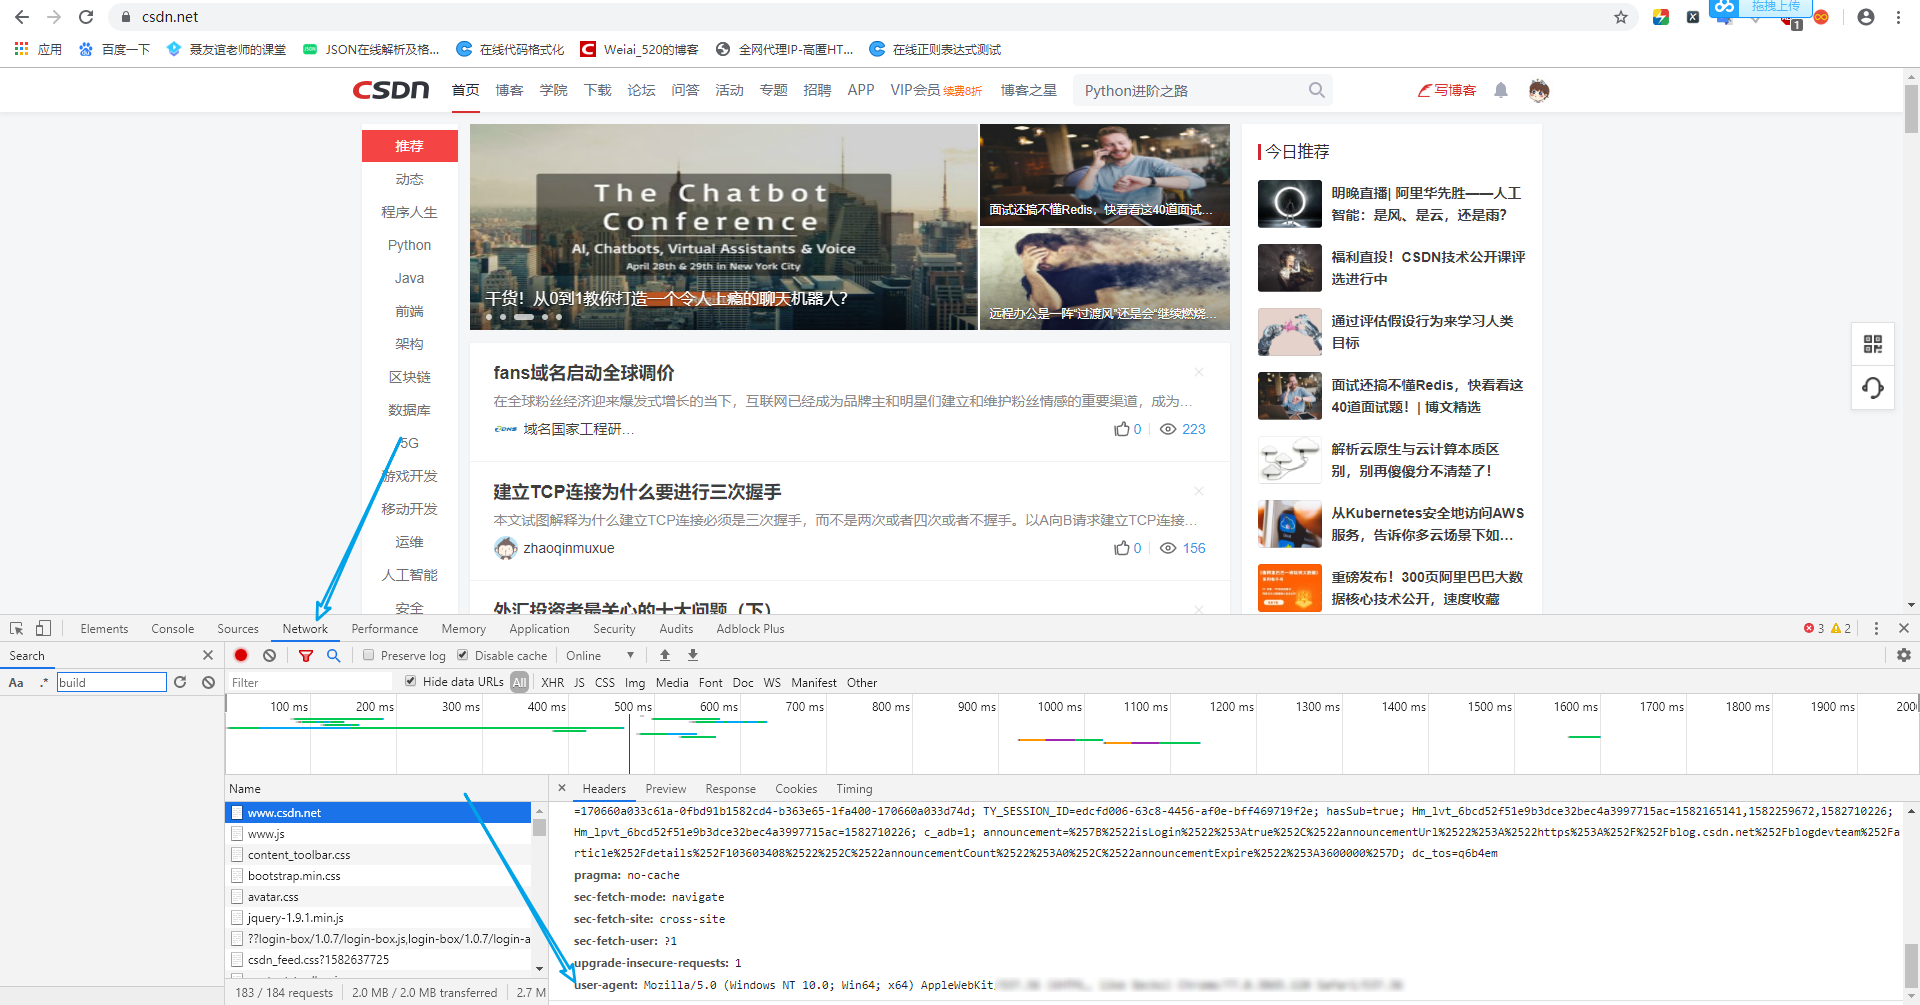Open the Performance tab
This screenshot has width=1920, height=1005.
tap(385, 628)
